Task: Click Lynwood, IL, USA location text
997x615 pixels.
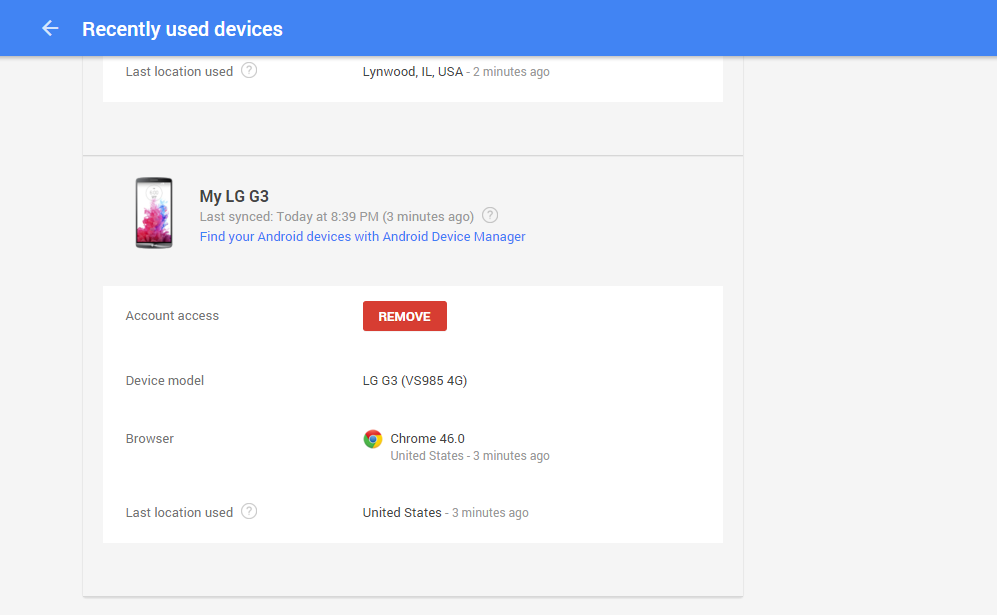Action: tap(412, 72)
